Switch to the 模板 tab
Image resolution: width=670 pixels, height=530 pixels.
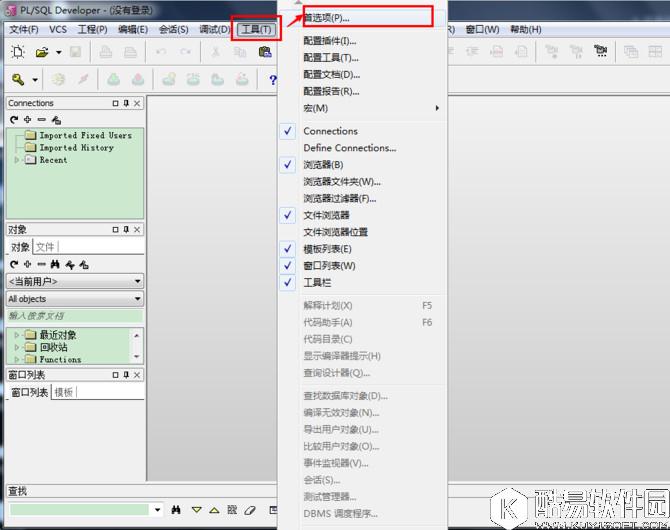click(64, 392)
